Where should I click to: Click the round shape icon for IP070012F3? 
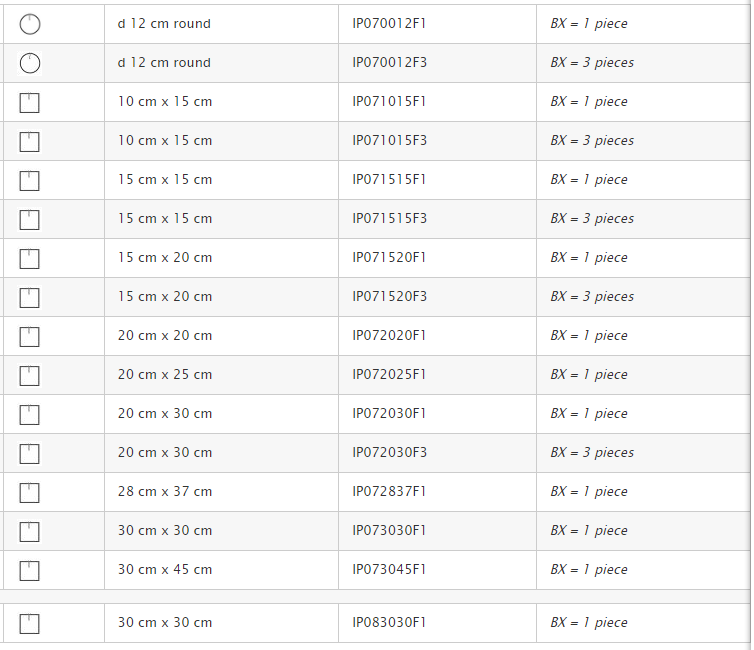click(30, 63)
